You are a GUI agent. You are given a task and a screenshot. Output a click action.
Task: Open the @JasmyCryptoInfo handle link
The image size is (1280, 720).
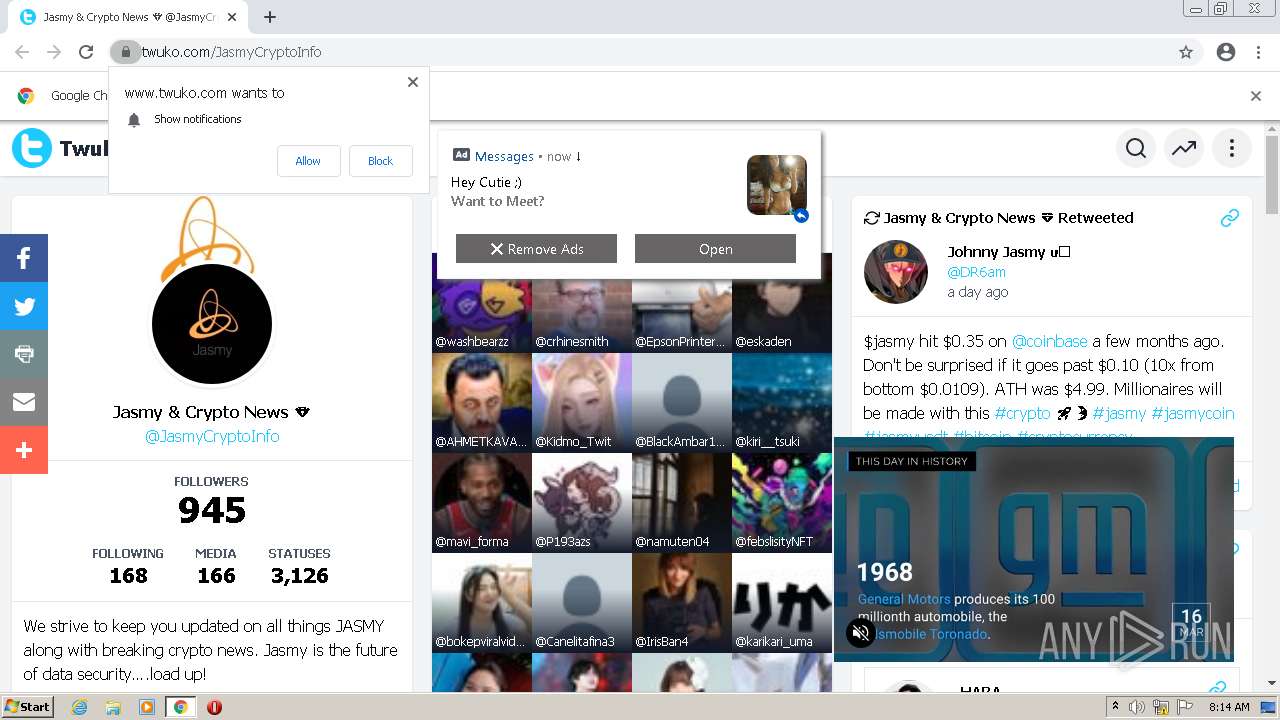coord(212,436)
